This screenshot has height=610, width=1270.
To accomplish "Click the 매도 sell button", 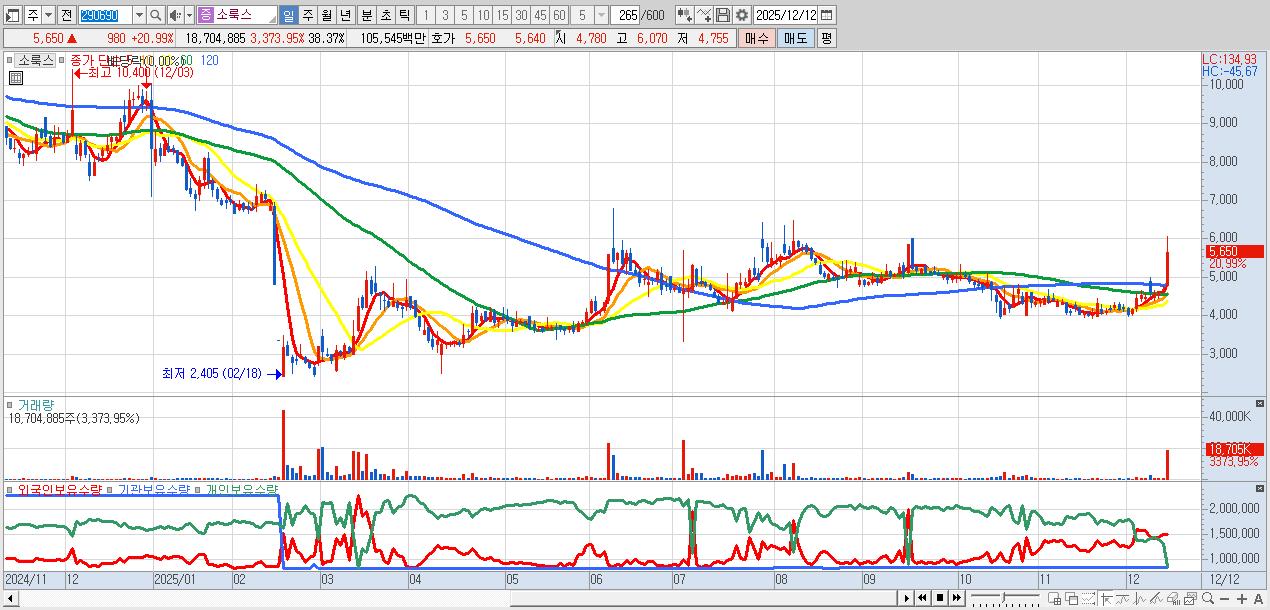I will tap(796, 38).
